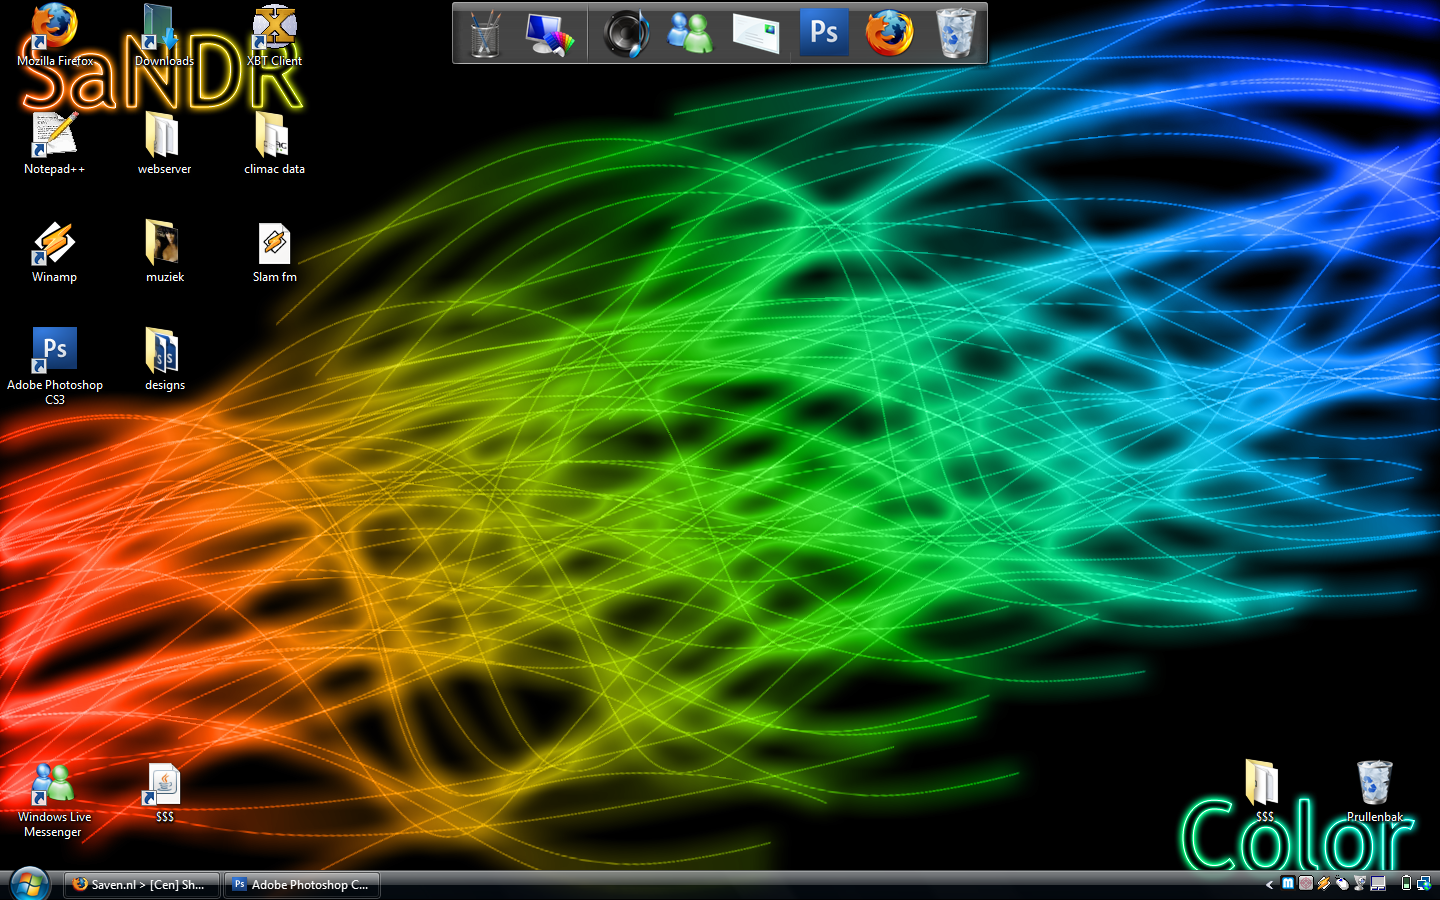Click the Winamp lightning tray icon
The image size is (1440, 900).
tap(1323, 883)
